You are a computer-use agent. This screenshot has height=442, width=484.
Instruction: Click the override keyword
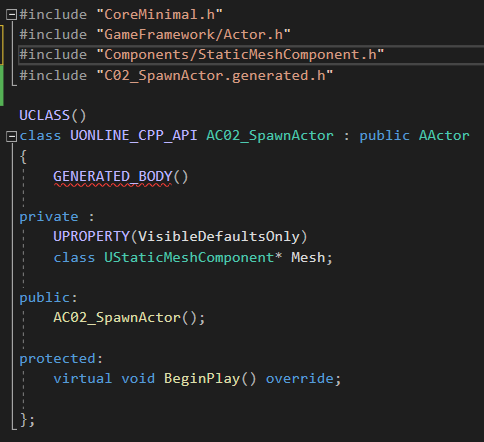pyautogui.click(x=299, y=379)
